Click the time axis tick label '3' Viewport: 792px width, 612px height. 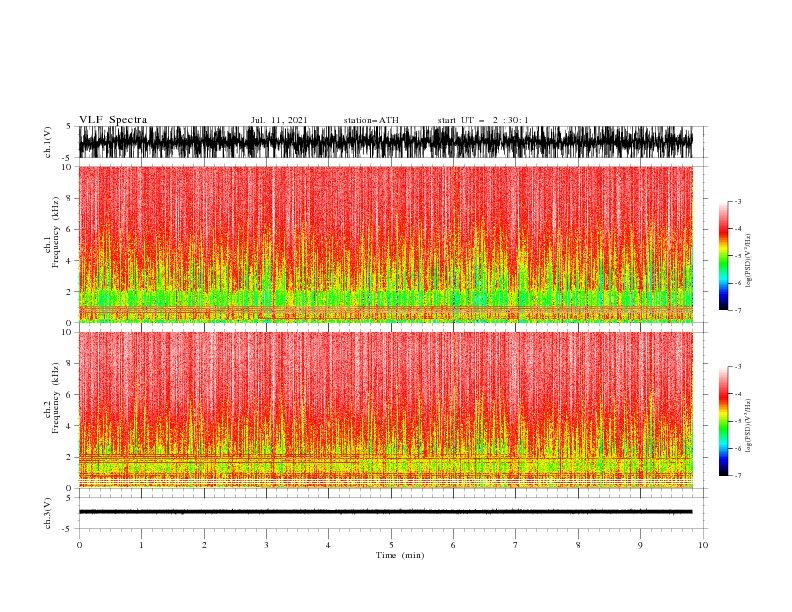pyautogui.click(x=266, y=545)
